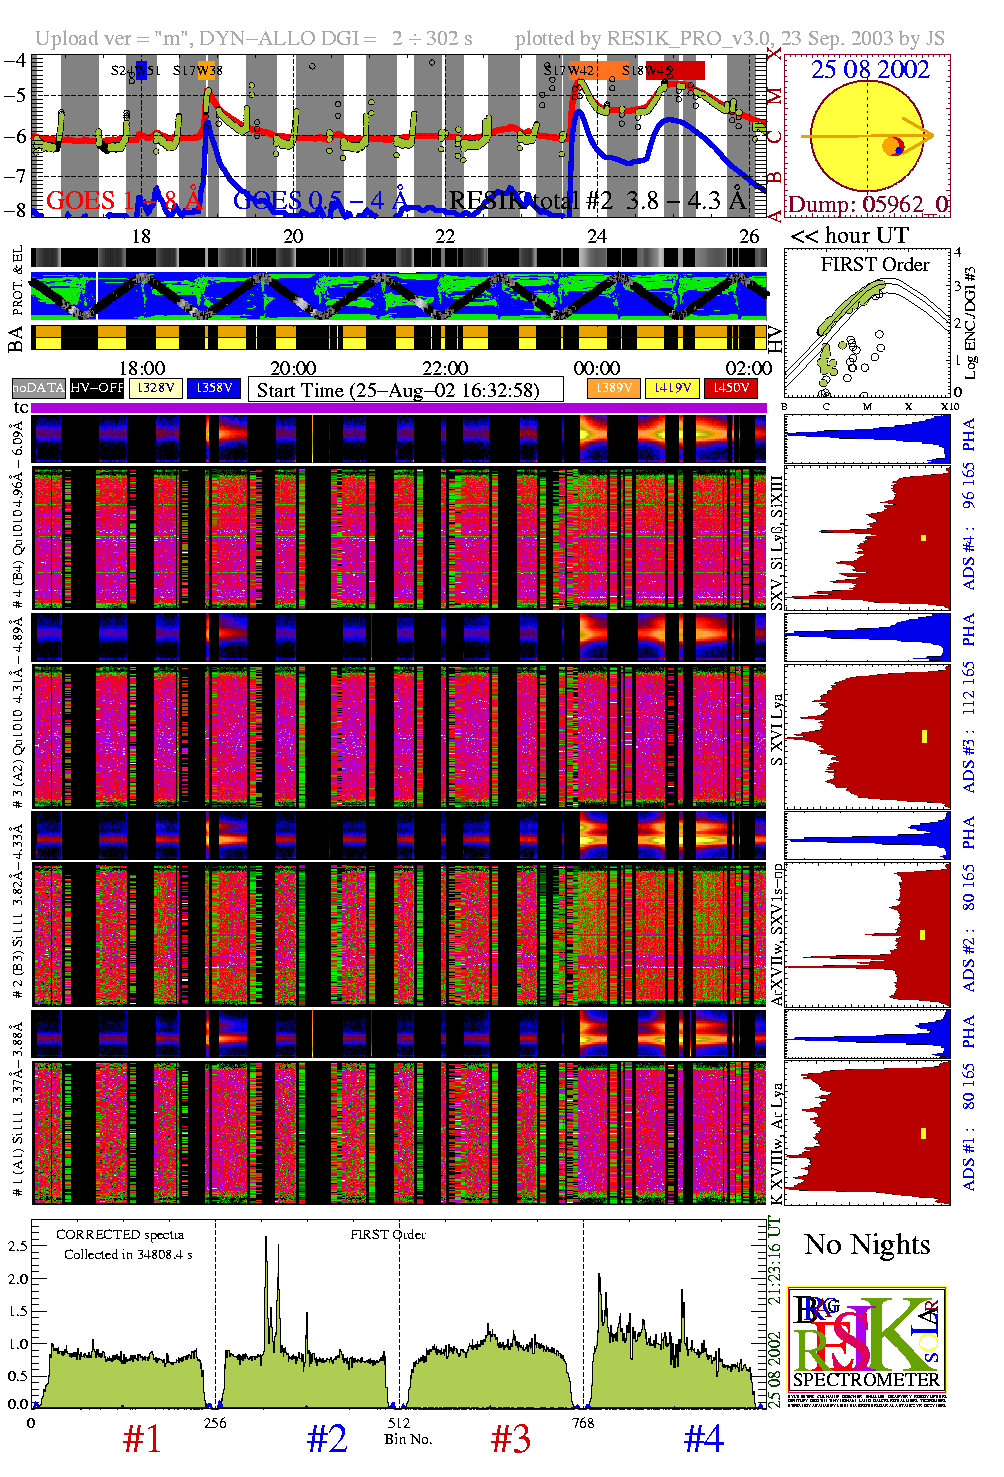Click the yellow solar disk image

tap(866, 136)
